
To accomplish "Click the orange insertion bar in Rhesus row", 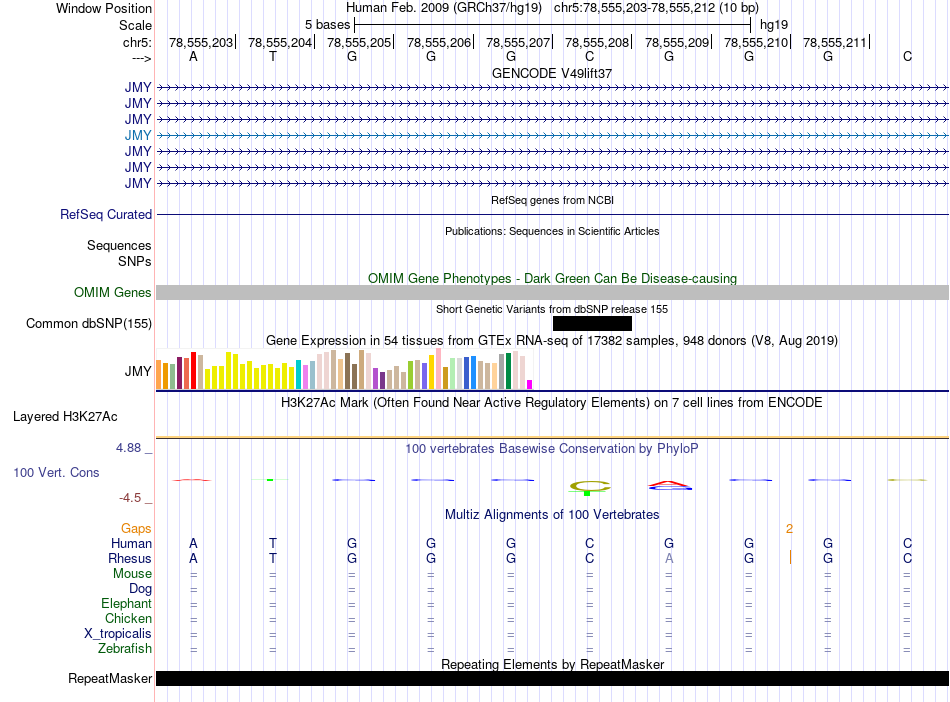I will 790,557.
